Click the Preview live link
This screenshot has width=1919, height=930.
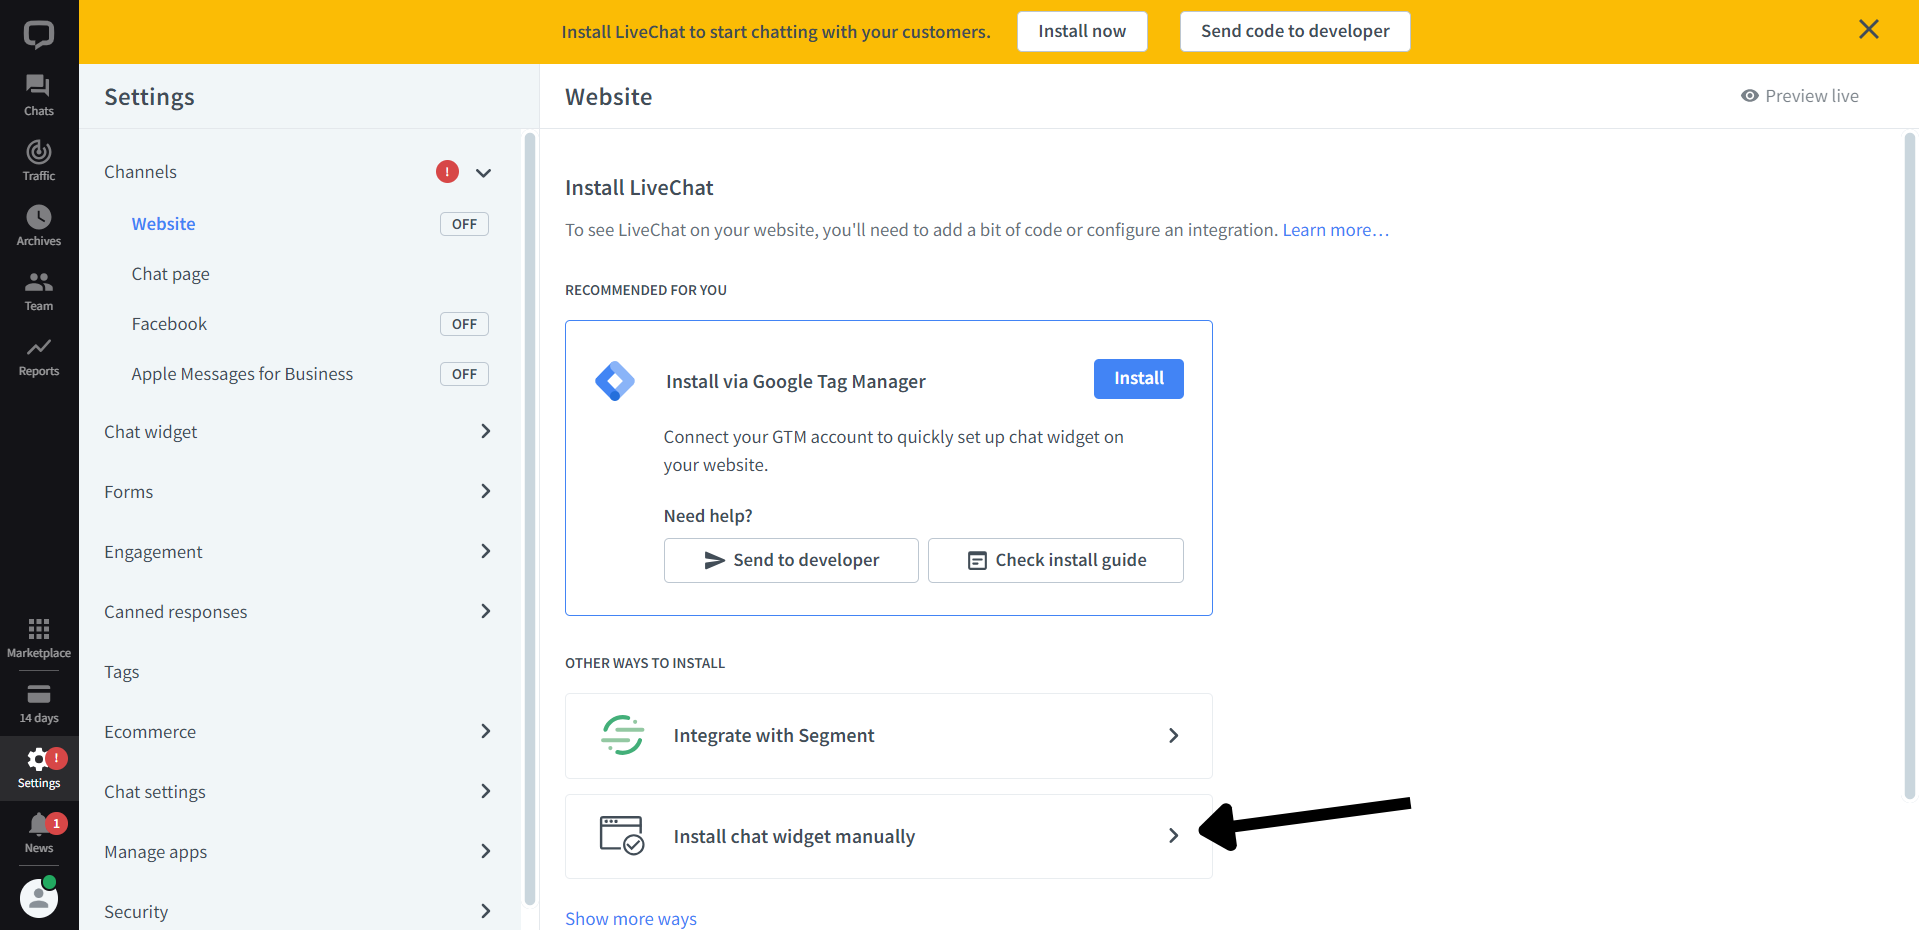click(x=1811, y=96)
